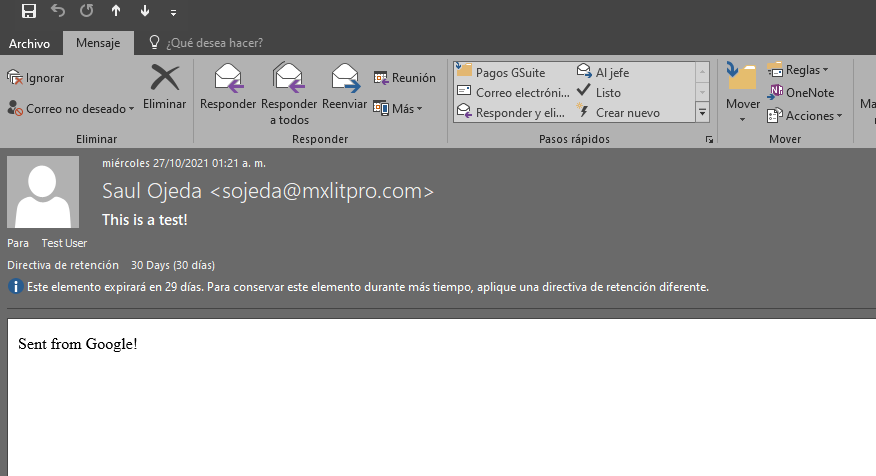Viewport: 876px width, 476px height.
Task: Click the Save icon in quick access toolbar
Action: point(29,11)
